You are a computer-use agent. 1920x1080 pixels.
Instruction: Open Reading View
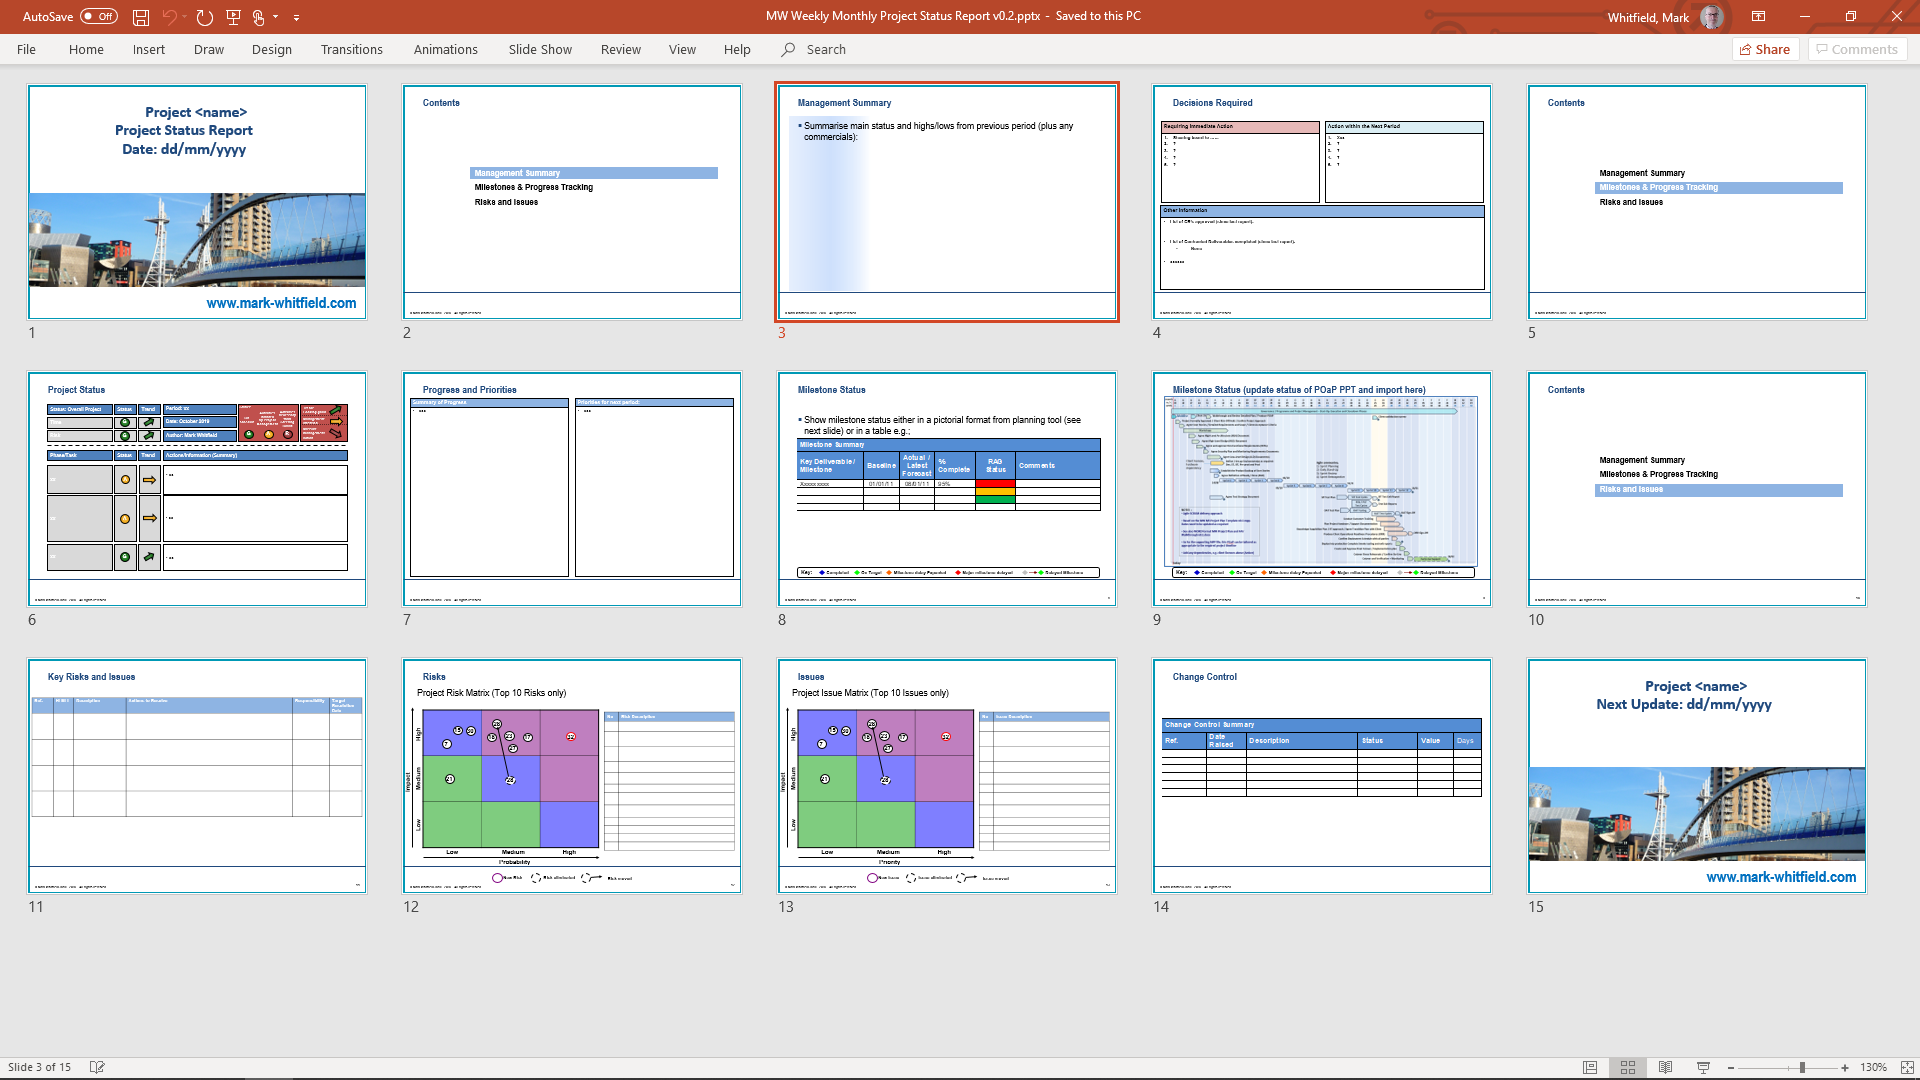pyautogui.click(x=1664, y=1067)
